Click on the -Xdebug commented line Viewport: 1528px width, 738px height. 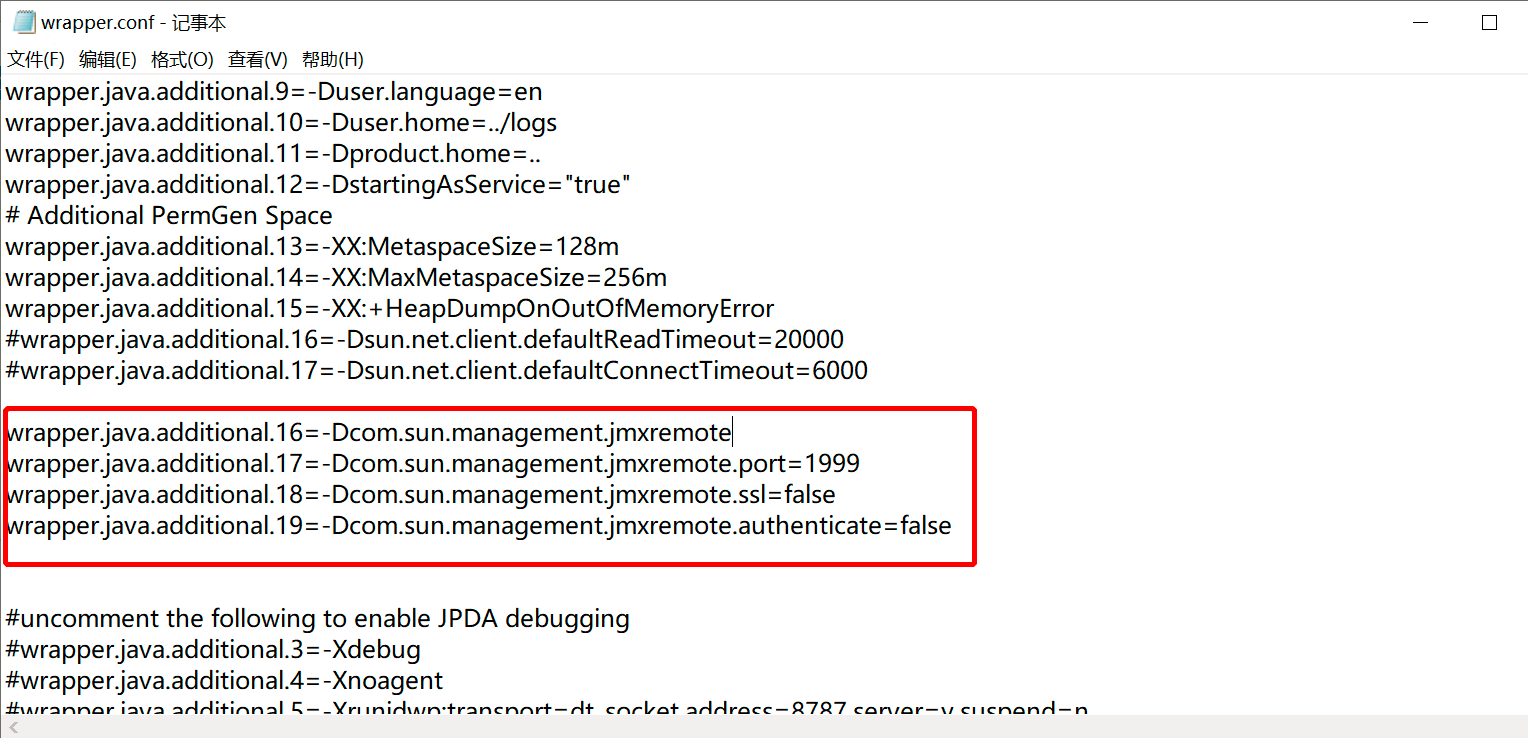click(213, 650)
